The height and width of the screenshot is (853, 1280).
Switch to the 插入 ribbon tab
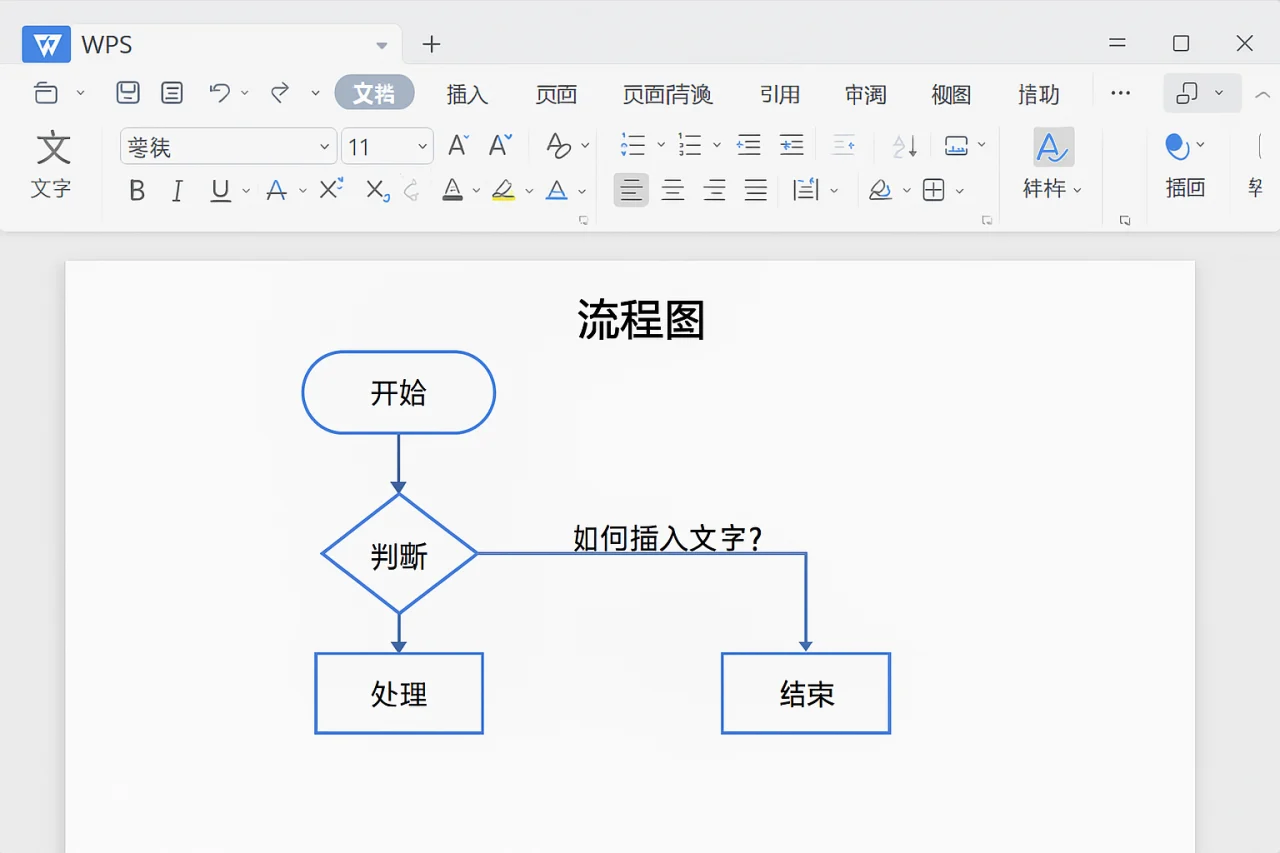point(467,94)
